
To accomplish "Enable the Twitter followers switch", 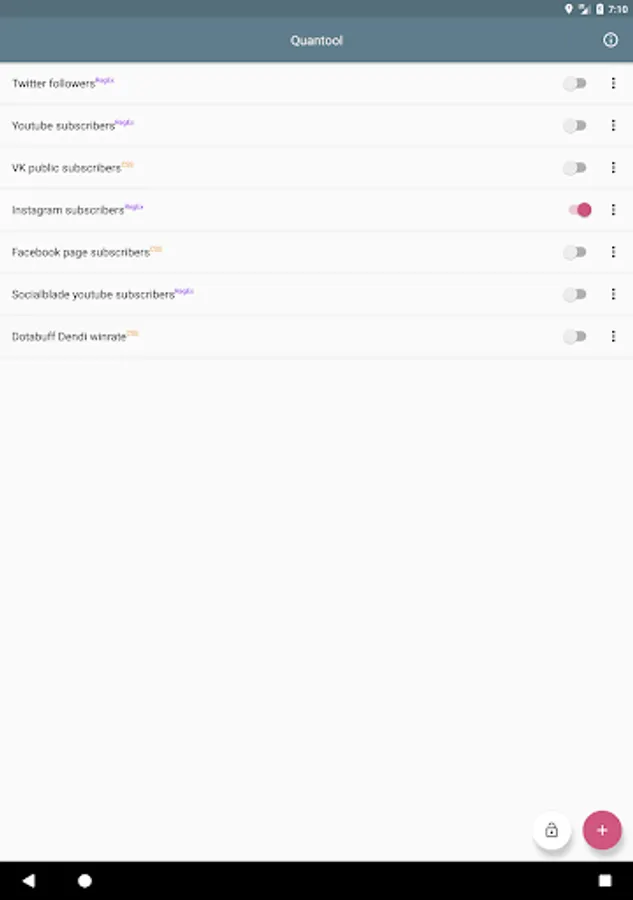I will 575,84.
